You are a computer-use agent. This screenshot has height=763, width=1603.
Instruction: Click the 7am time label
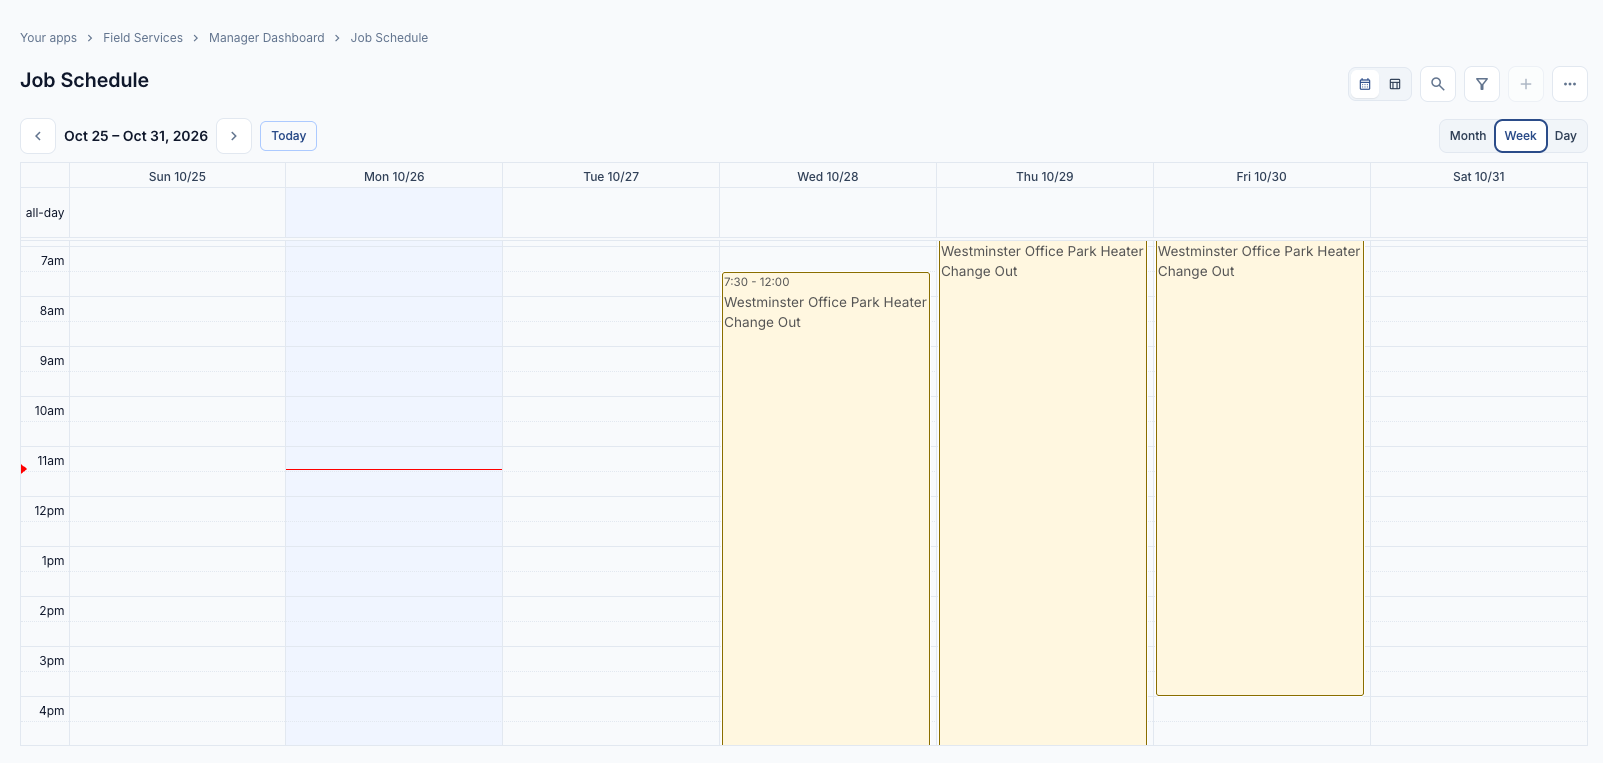[x=53, y=261]
